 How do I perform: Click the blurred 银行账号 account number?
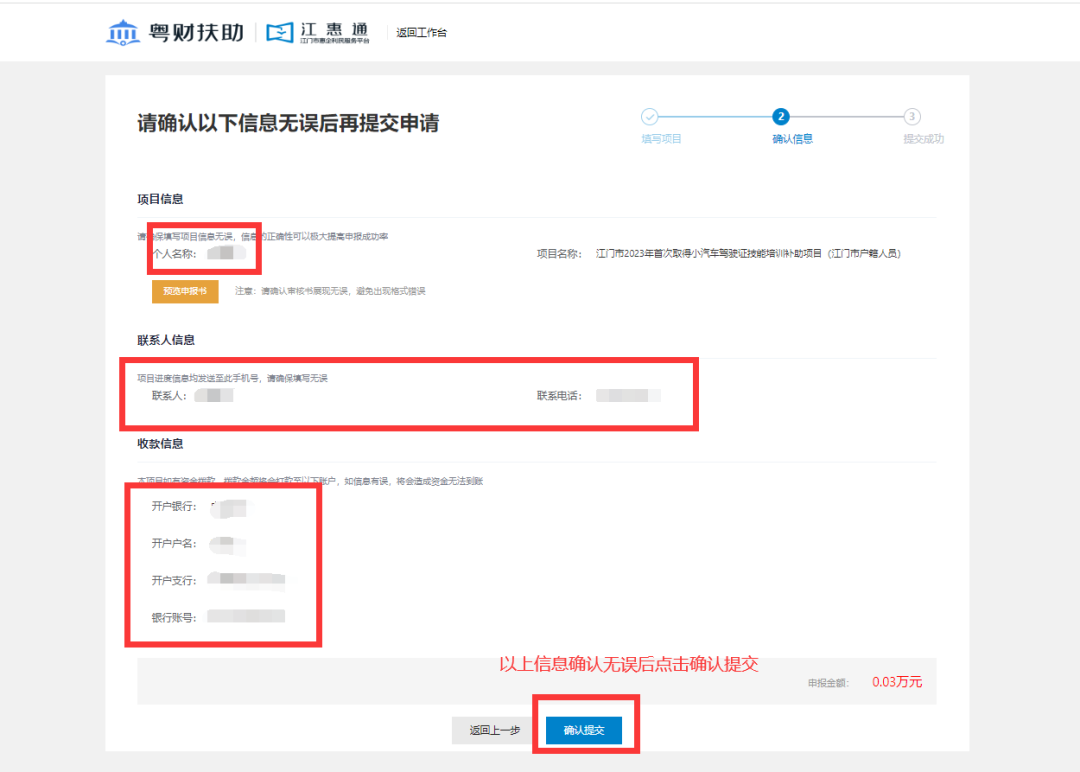click(x=246, y=617)
